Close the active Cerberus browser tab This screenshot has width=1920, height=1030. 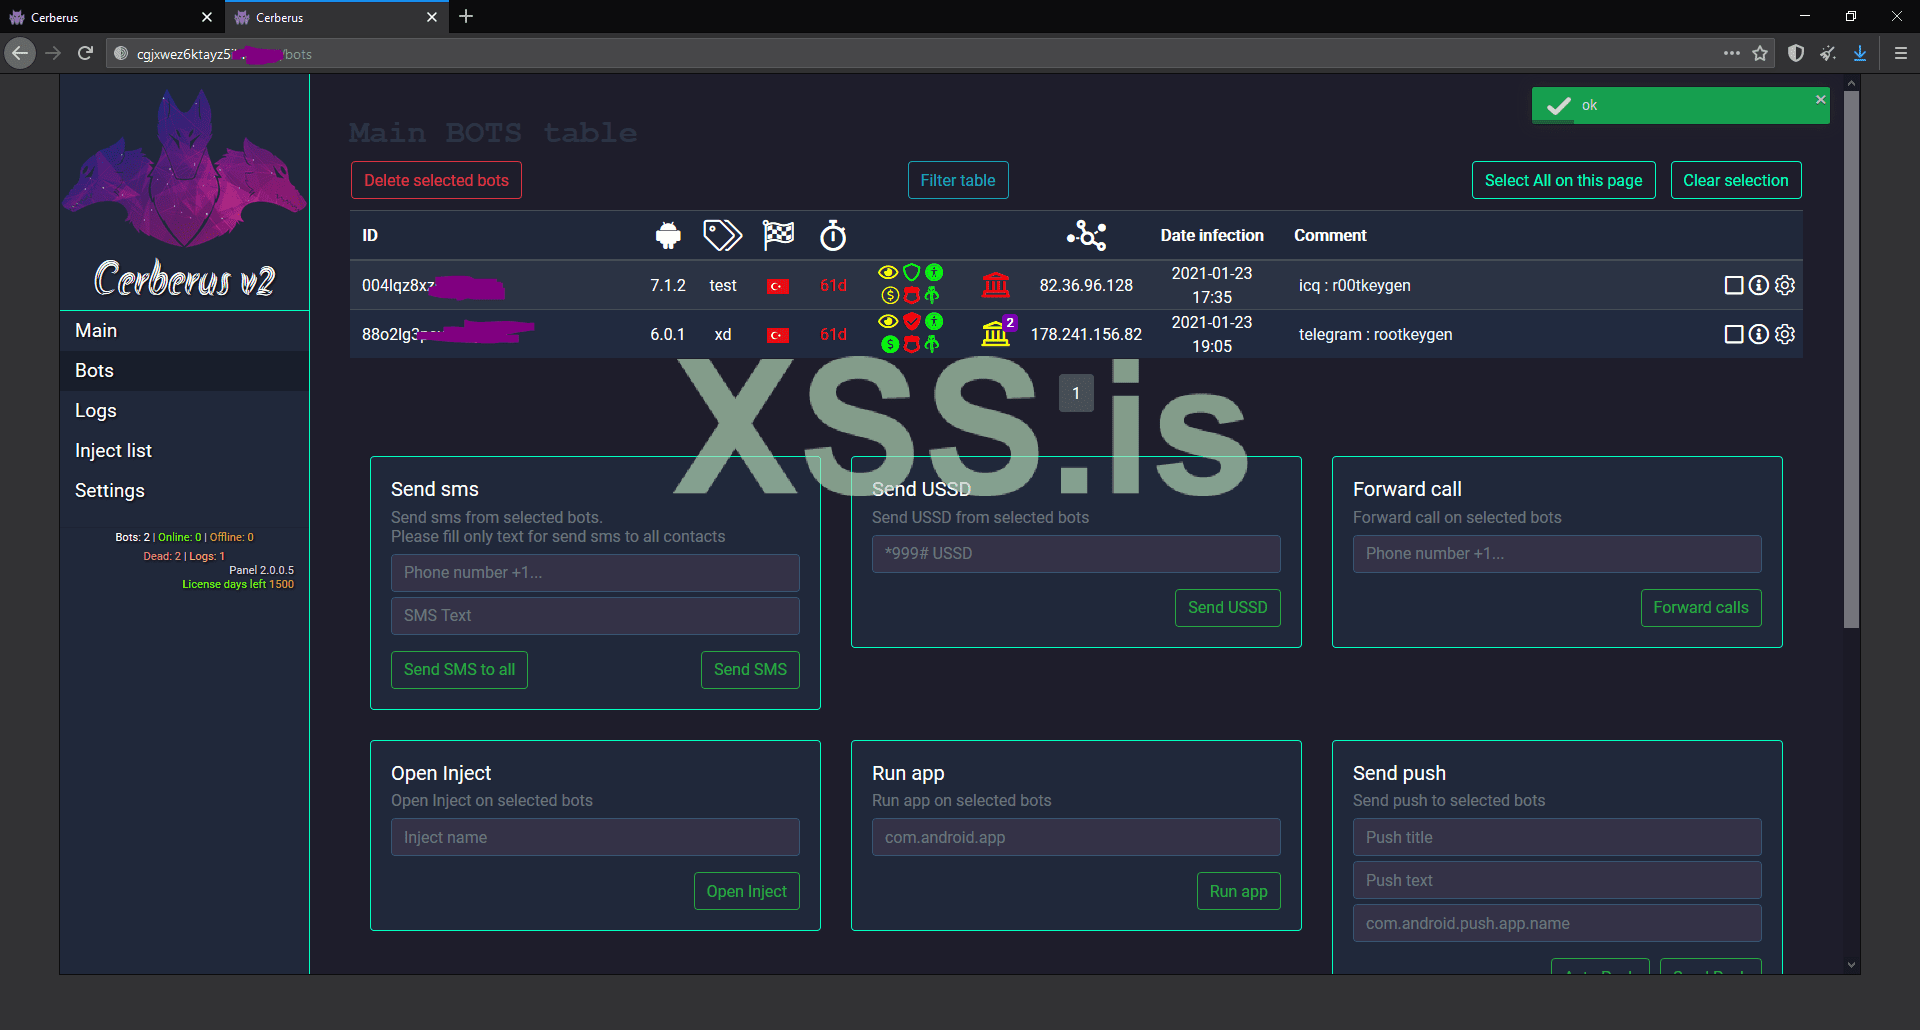coord(432,17)
